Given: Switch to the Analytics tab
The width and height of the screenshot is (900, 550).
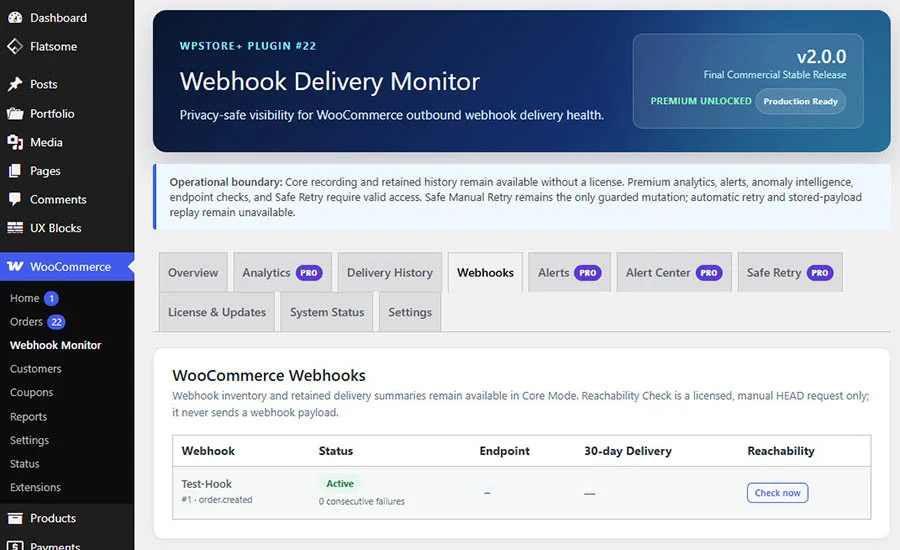Looking at the screenshot, I should [x=282, y=273].
